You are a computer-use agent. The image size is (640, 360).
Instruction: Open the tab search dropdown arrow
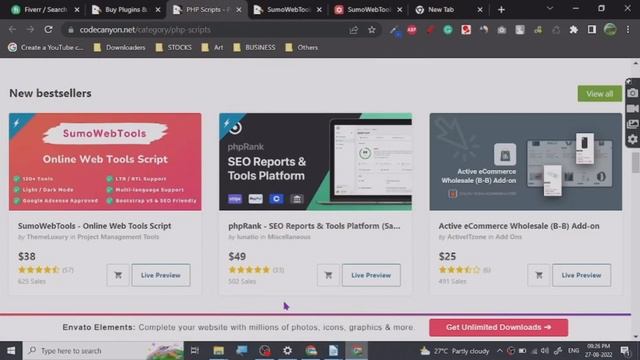(549, 9)
